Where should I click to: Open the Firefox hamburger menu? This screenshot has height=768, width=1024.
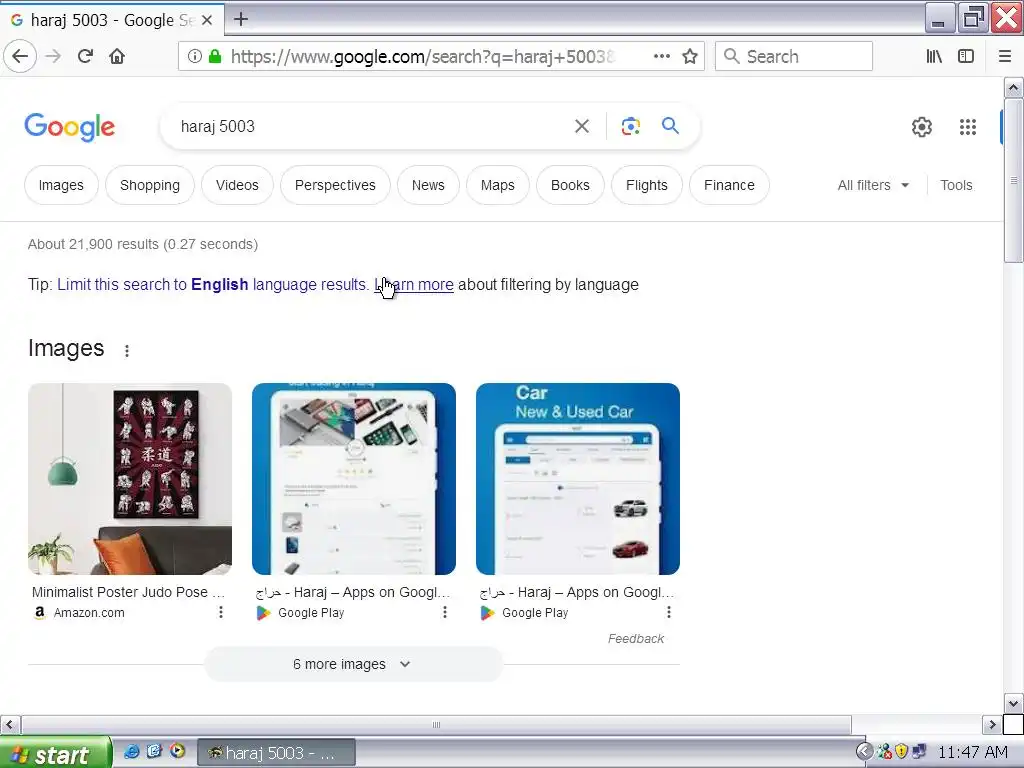tap(1004, 56)
